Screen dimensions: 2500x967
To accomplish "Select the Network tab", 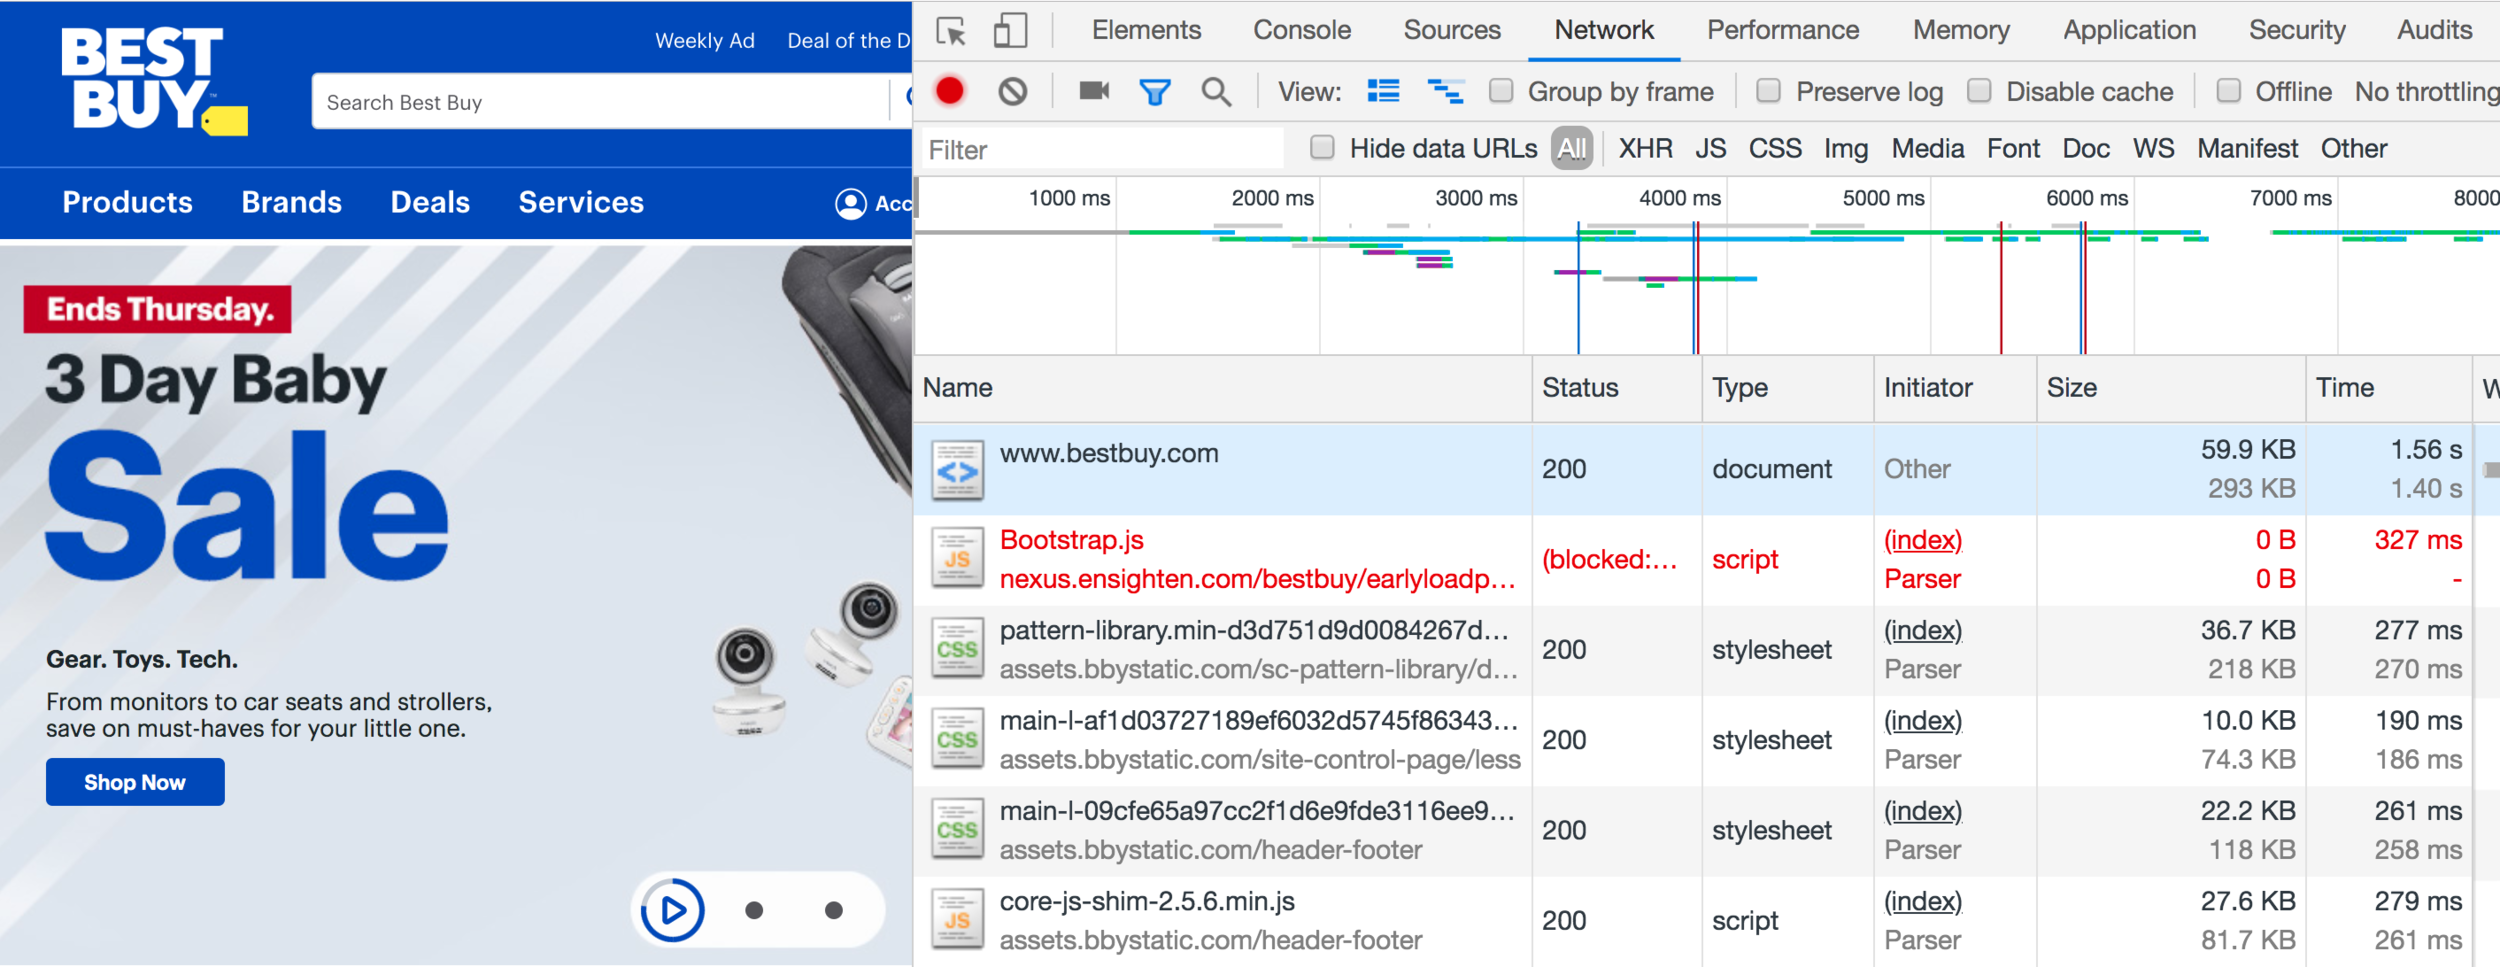I will tap(1604, 30).
